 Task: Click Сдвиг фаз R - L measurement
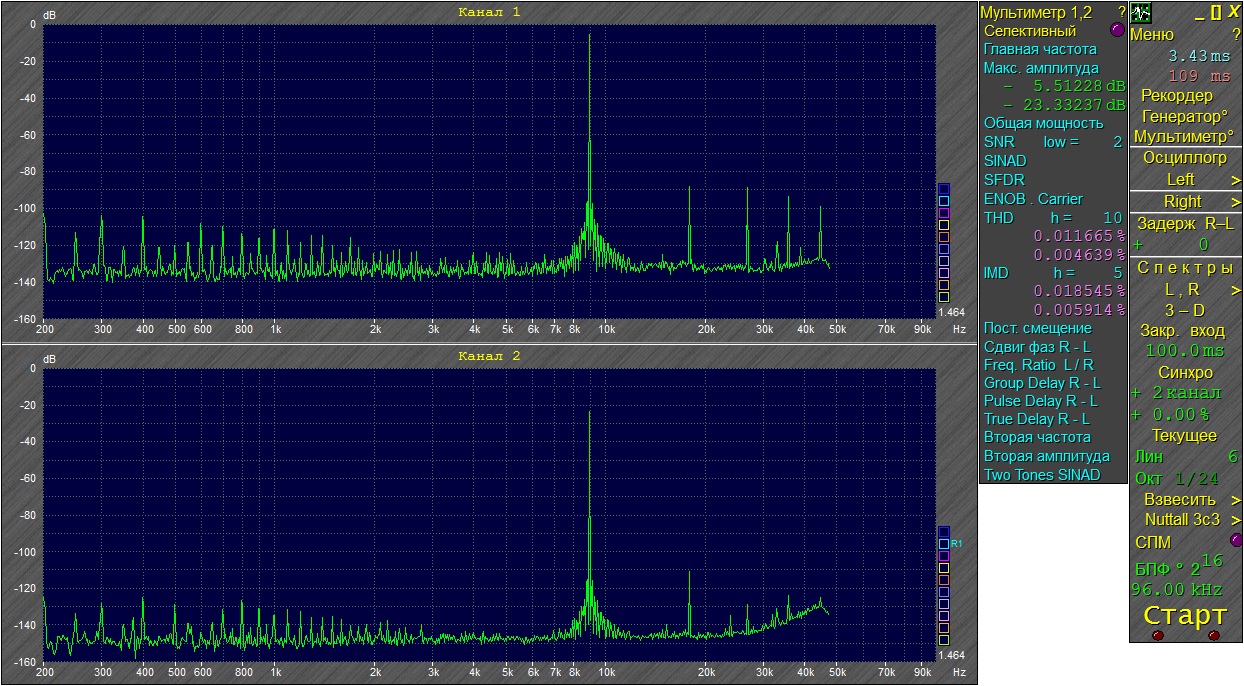point(1037,347)
